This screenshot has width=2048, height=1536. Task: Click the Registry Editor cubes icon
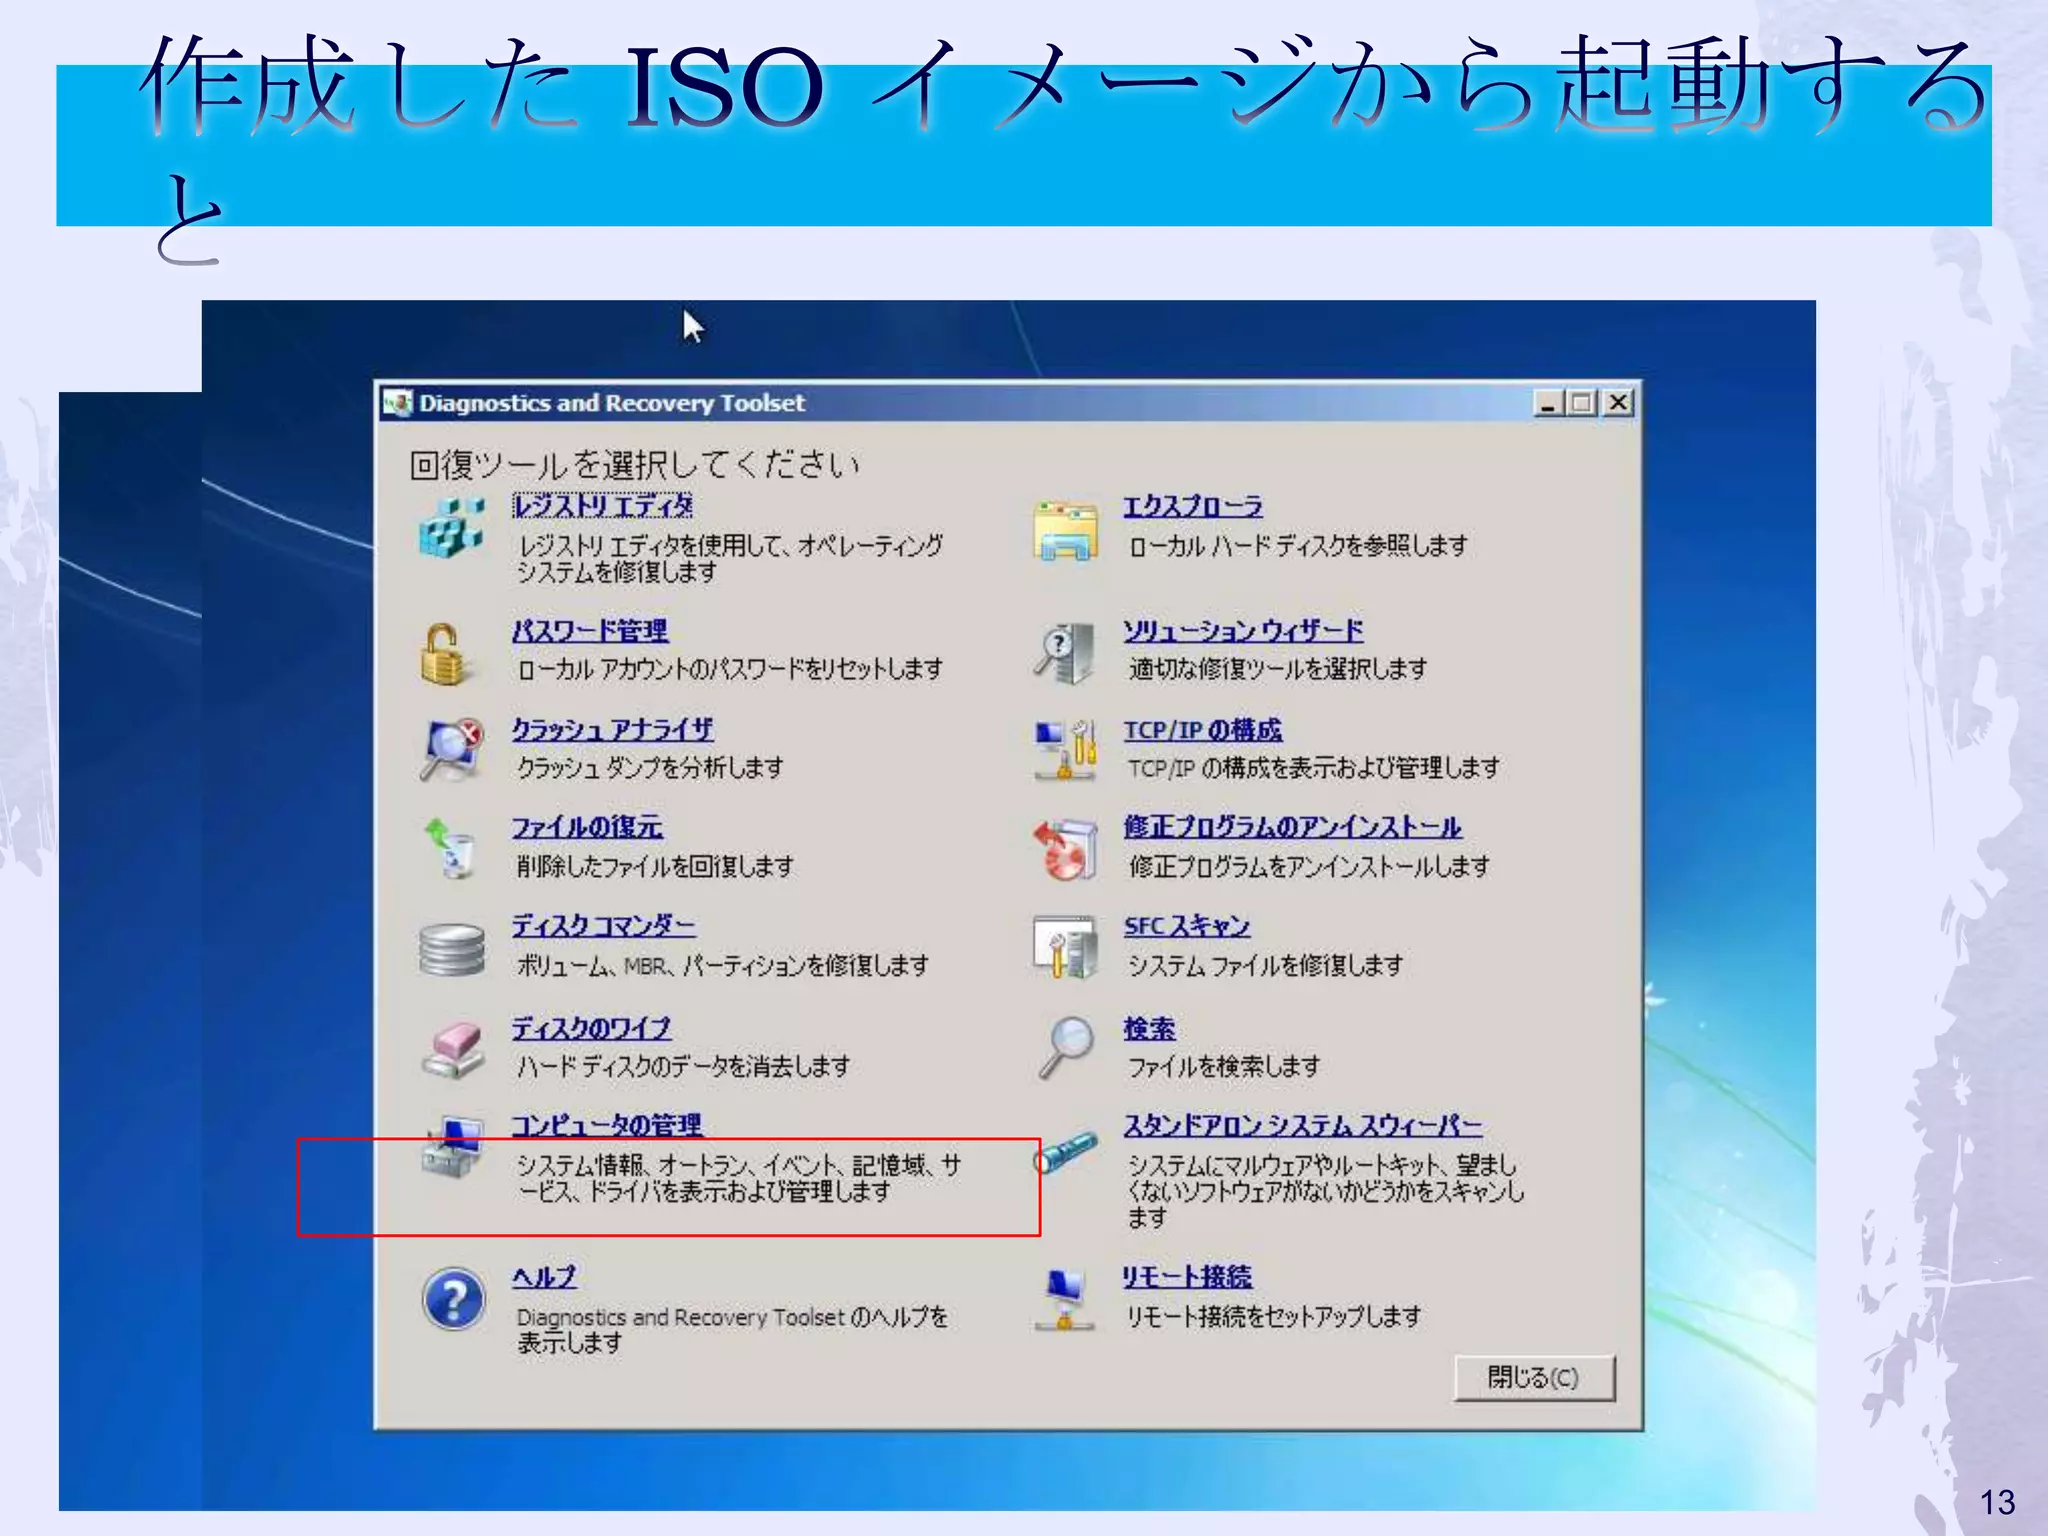(x=451, y=529)
